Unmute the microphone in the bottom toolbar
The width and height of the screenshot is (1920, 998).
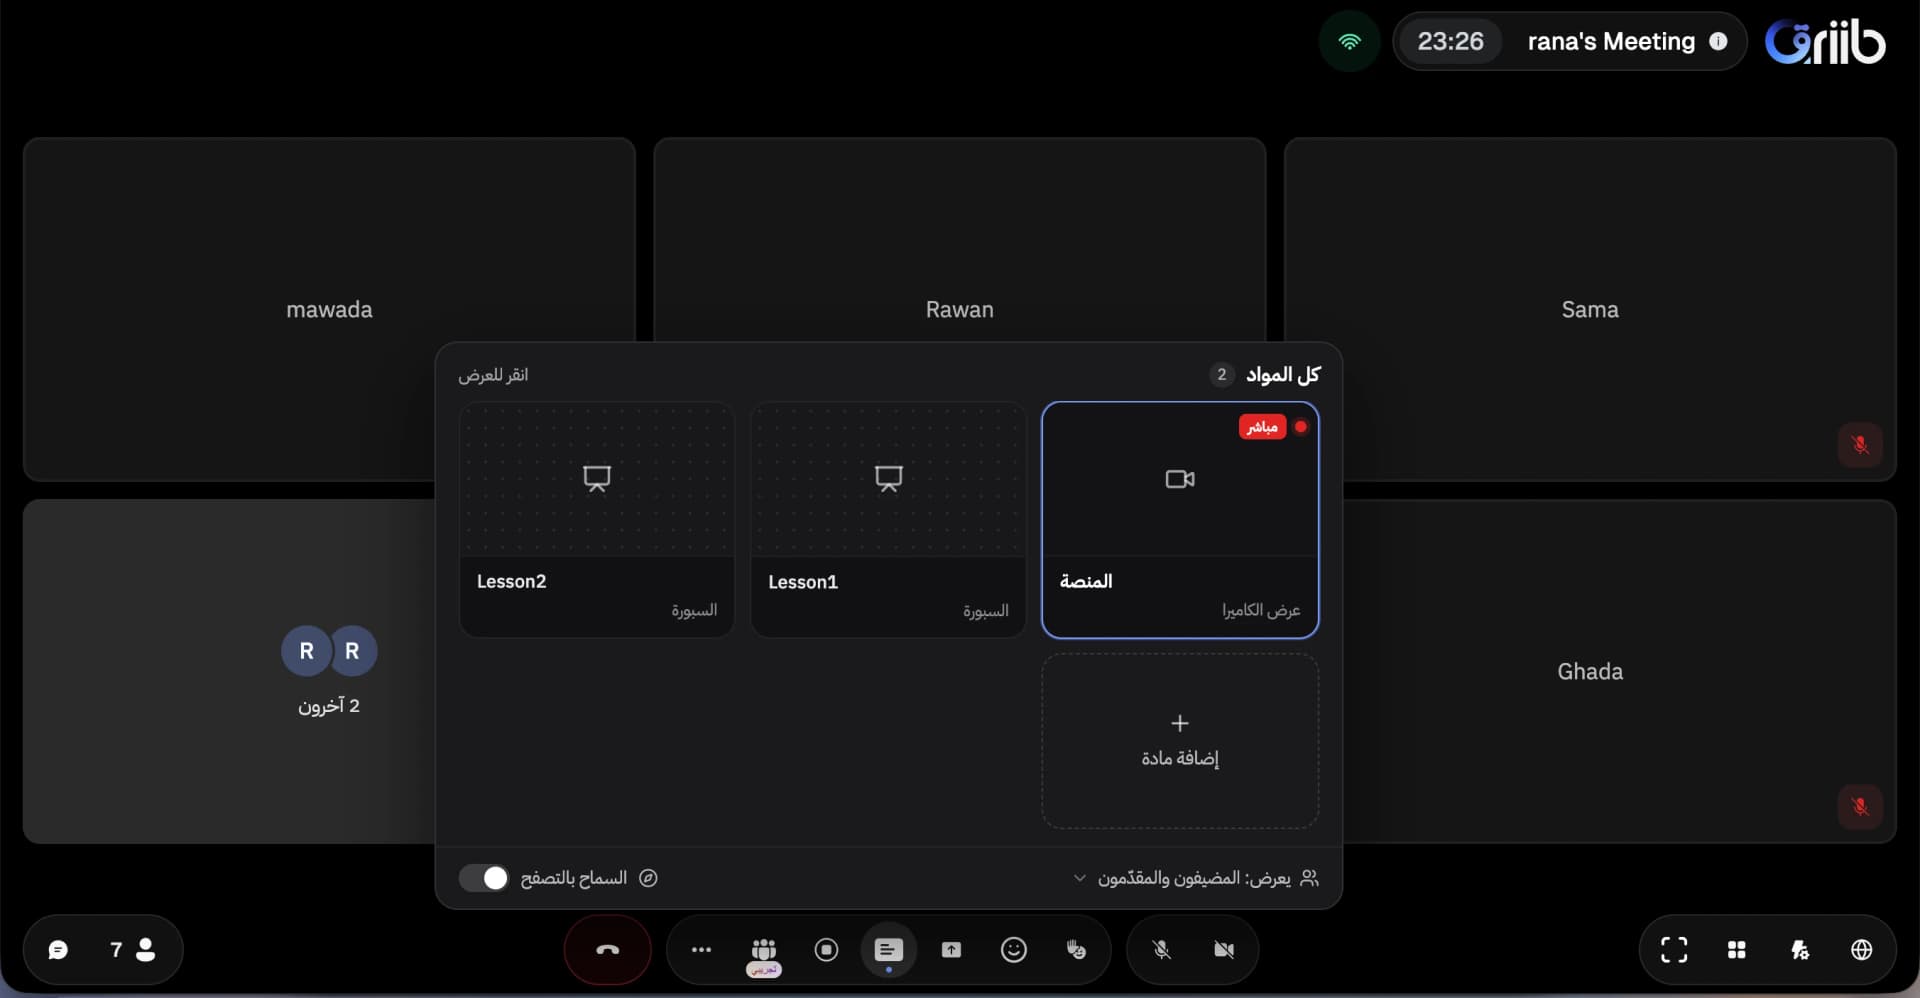(x=1161, y=949)
